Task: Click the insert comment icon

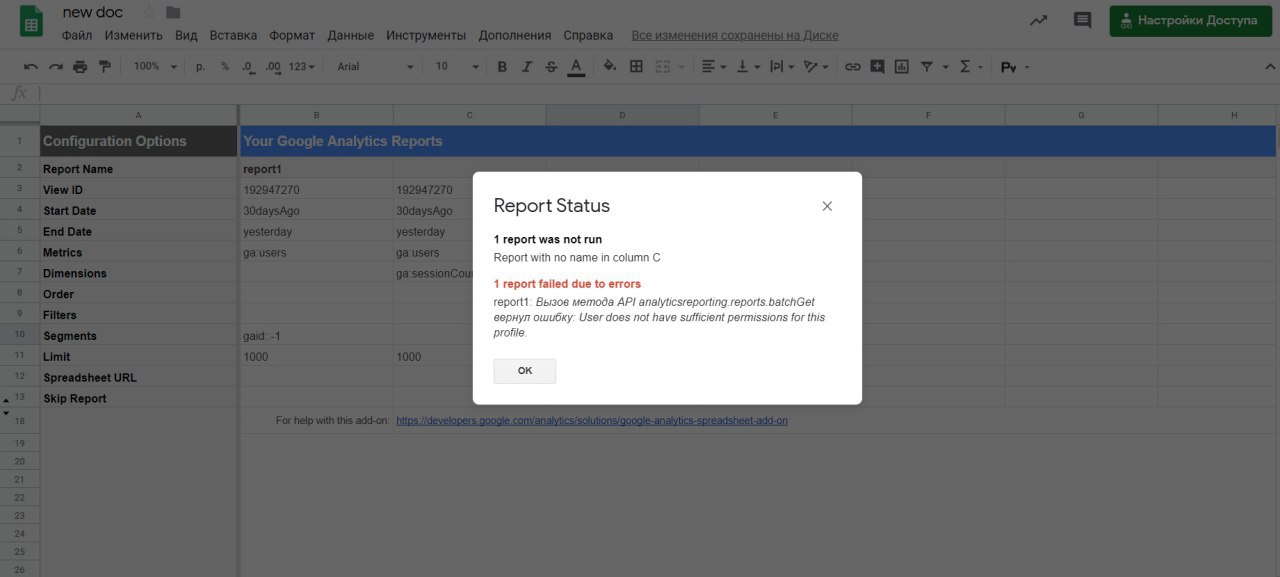Action: (877, 67)
